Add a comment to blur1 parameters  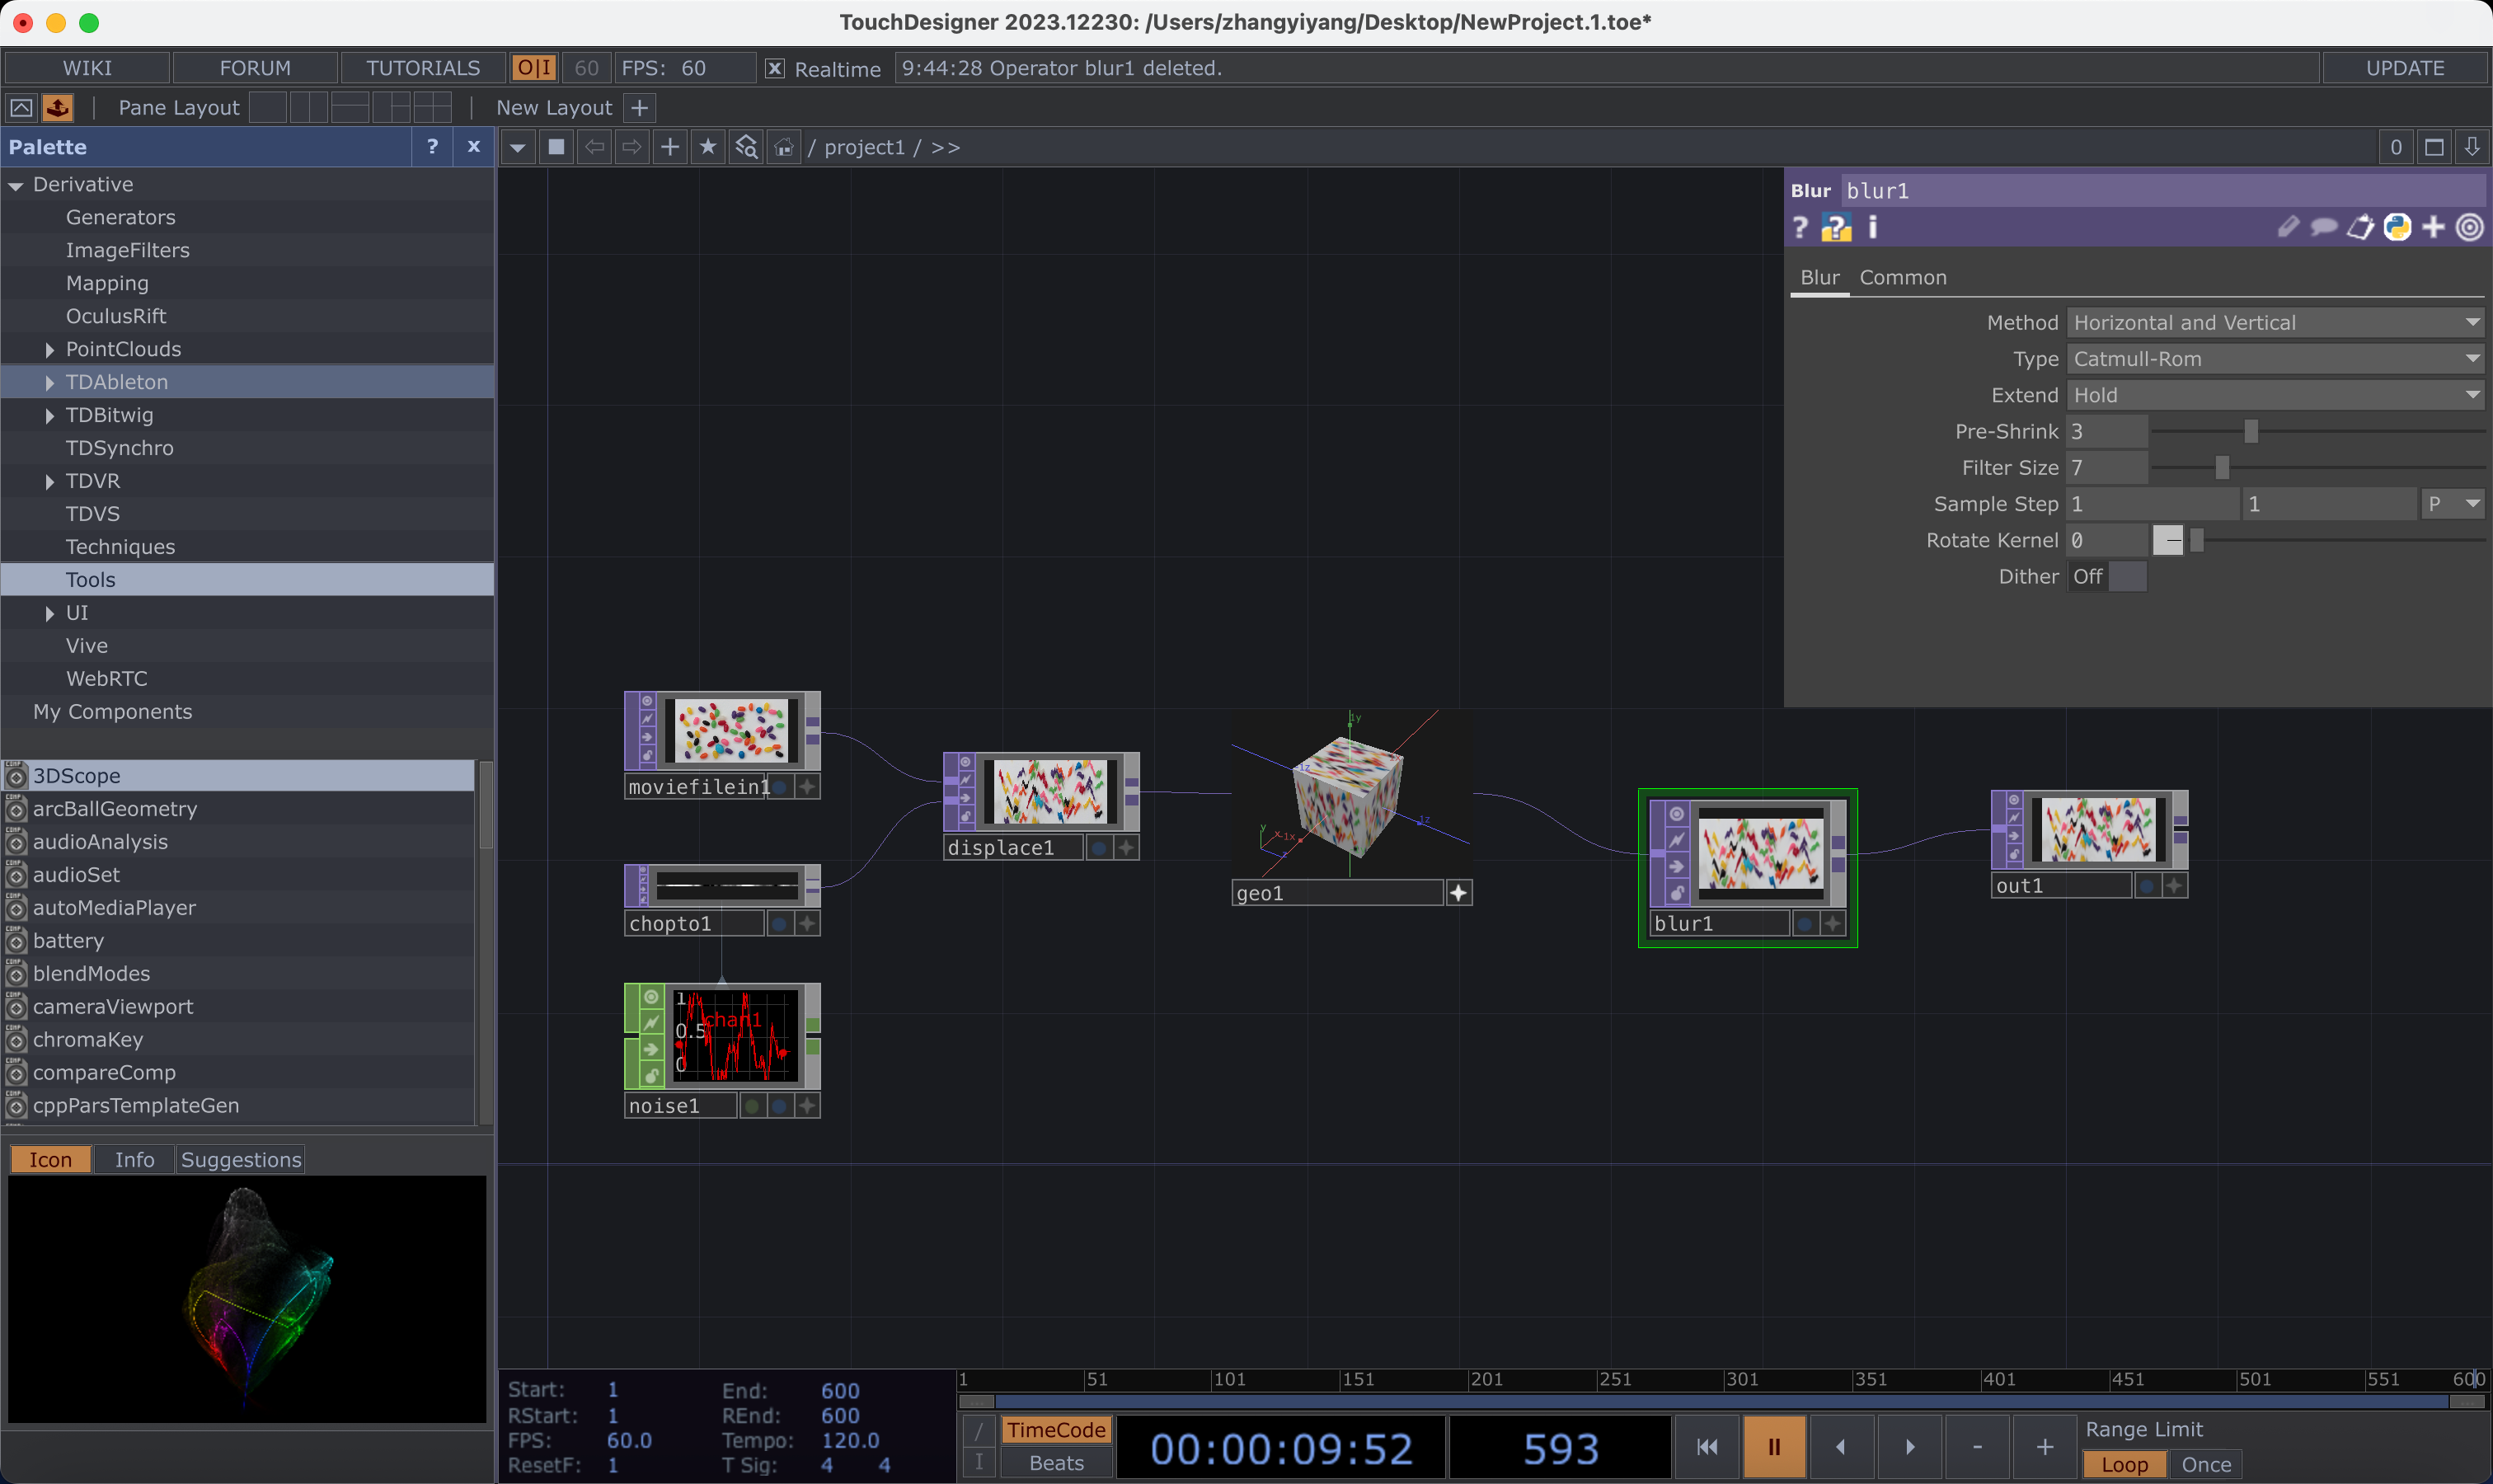coord(2322,227)
